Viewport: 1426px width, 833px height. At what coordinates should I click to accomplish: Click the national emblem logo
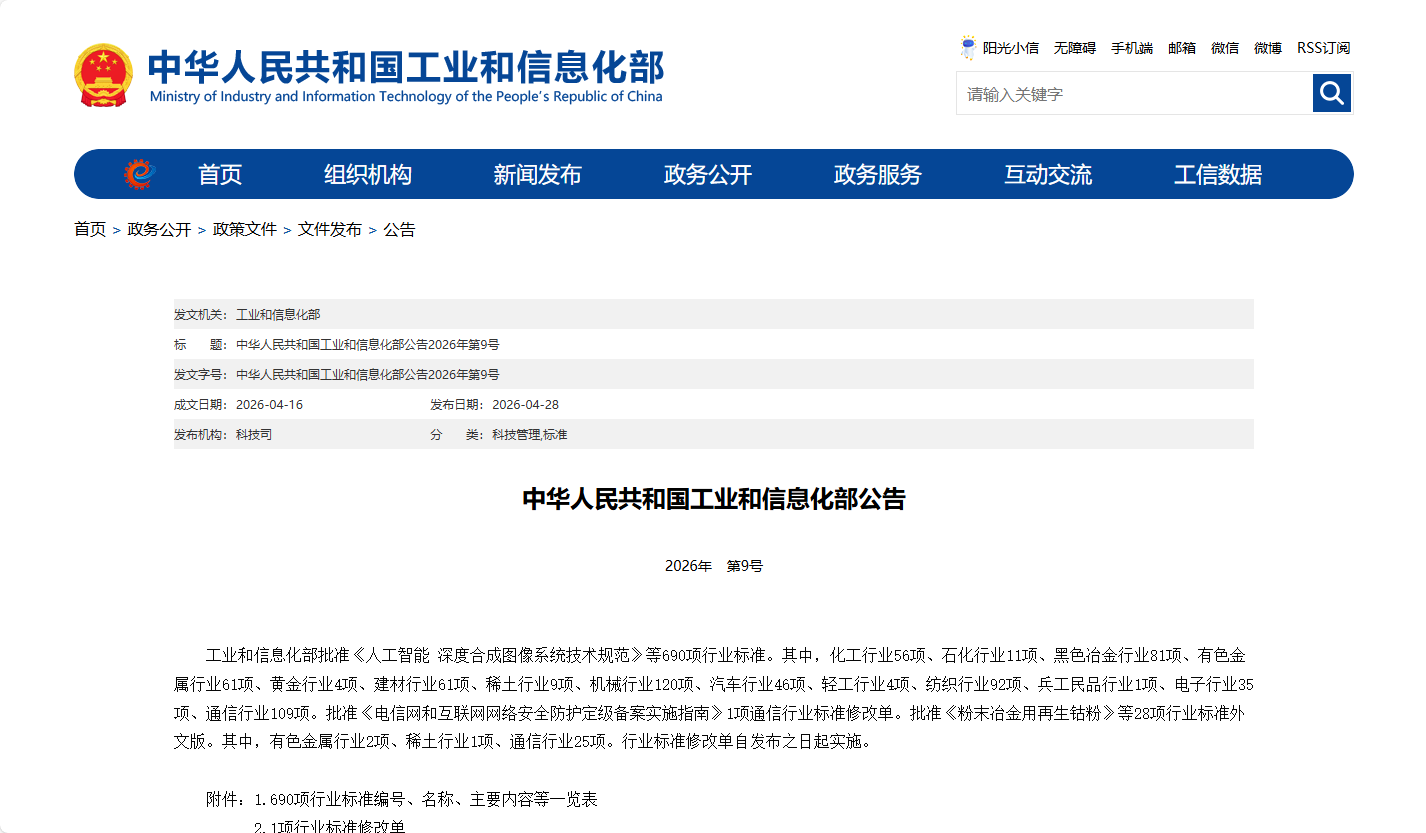tap(102, 75)
